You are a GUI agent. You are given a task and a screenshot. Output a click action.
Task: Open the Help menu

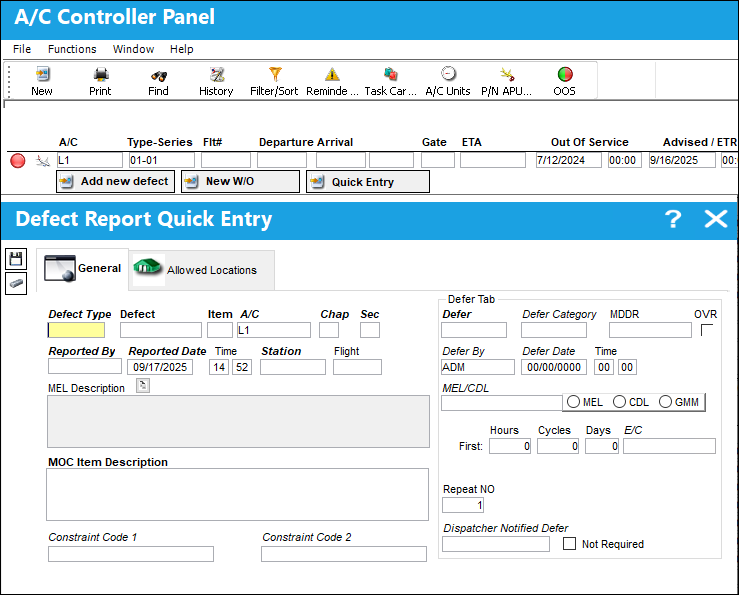tap(181, 49)
